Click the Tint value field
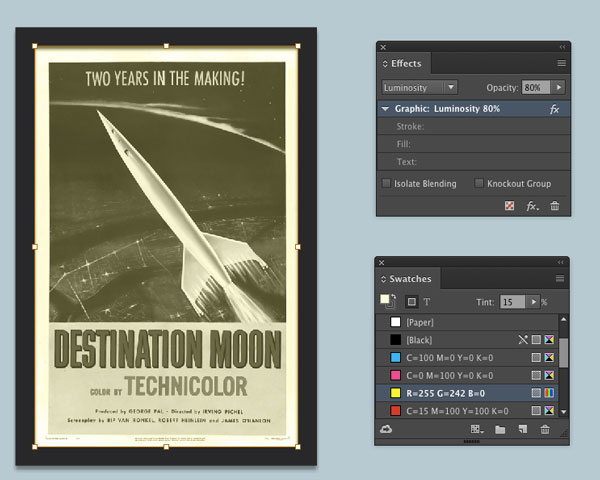The width and height of the screenshot is (600, 480). [513, 302]
